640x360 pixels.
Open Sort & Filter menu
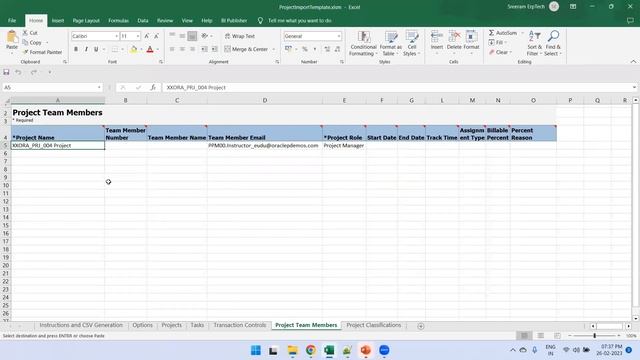534,43
